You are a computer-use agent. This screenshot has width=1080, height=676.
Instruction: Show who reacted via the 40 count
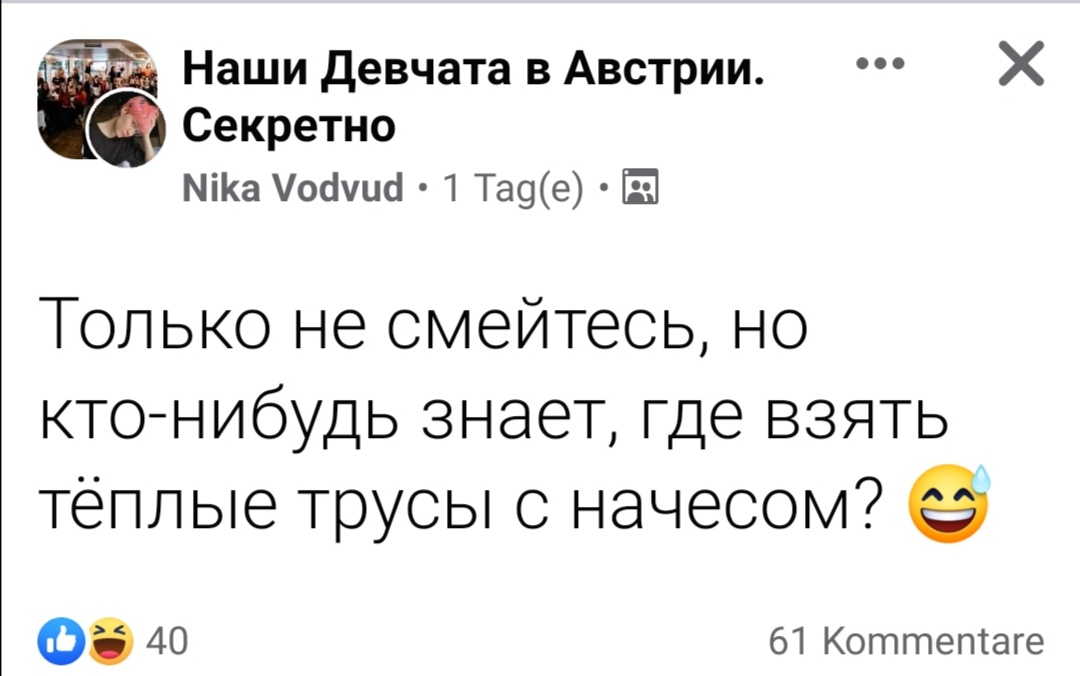tap(160, 640)
